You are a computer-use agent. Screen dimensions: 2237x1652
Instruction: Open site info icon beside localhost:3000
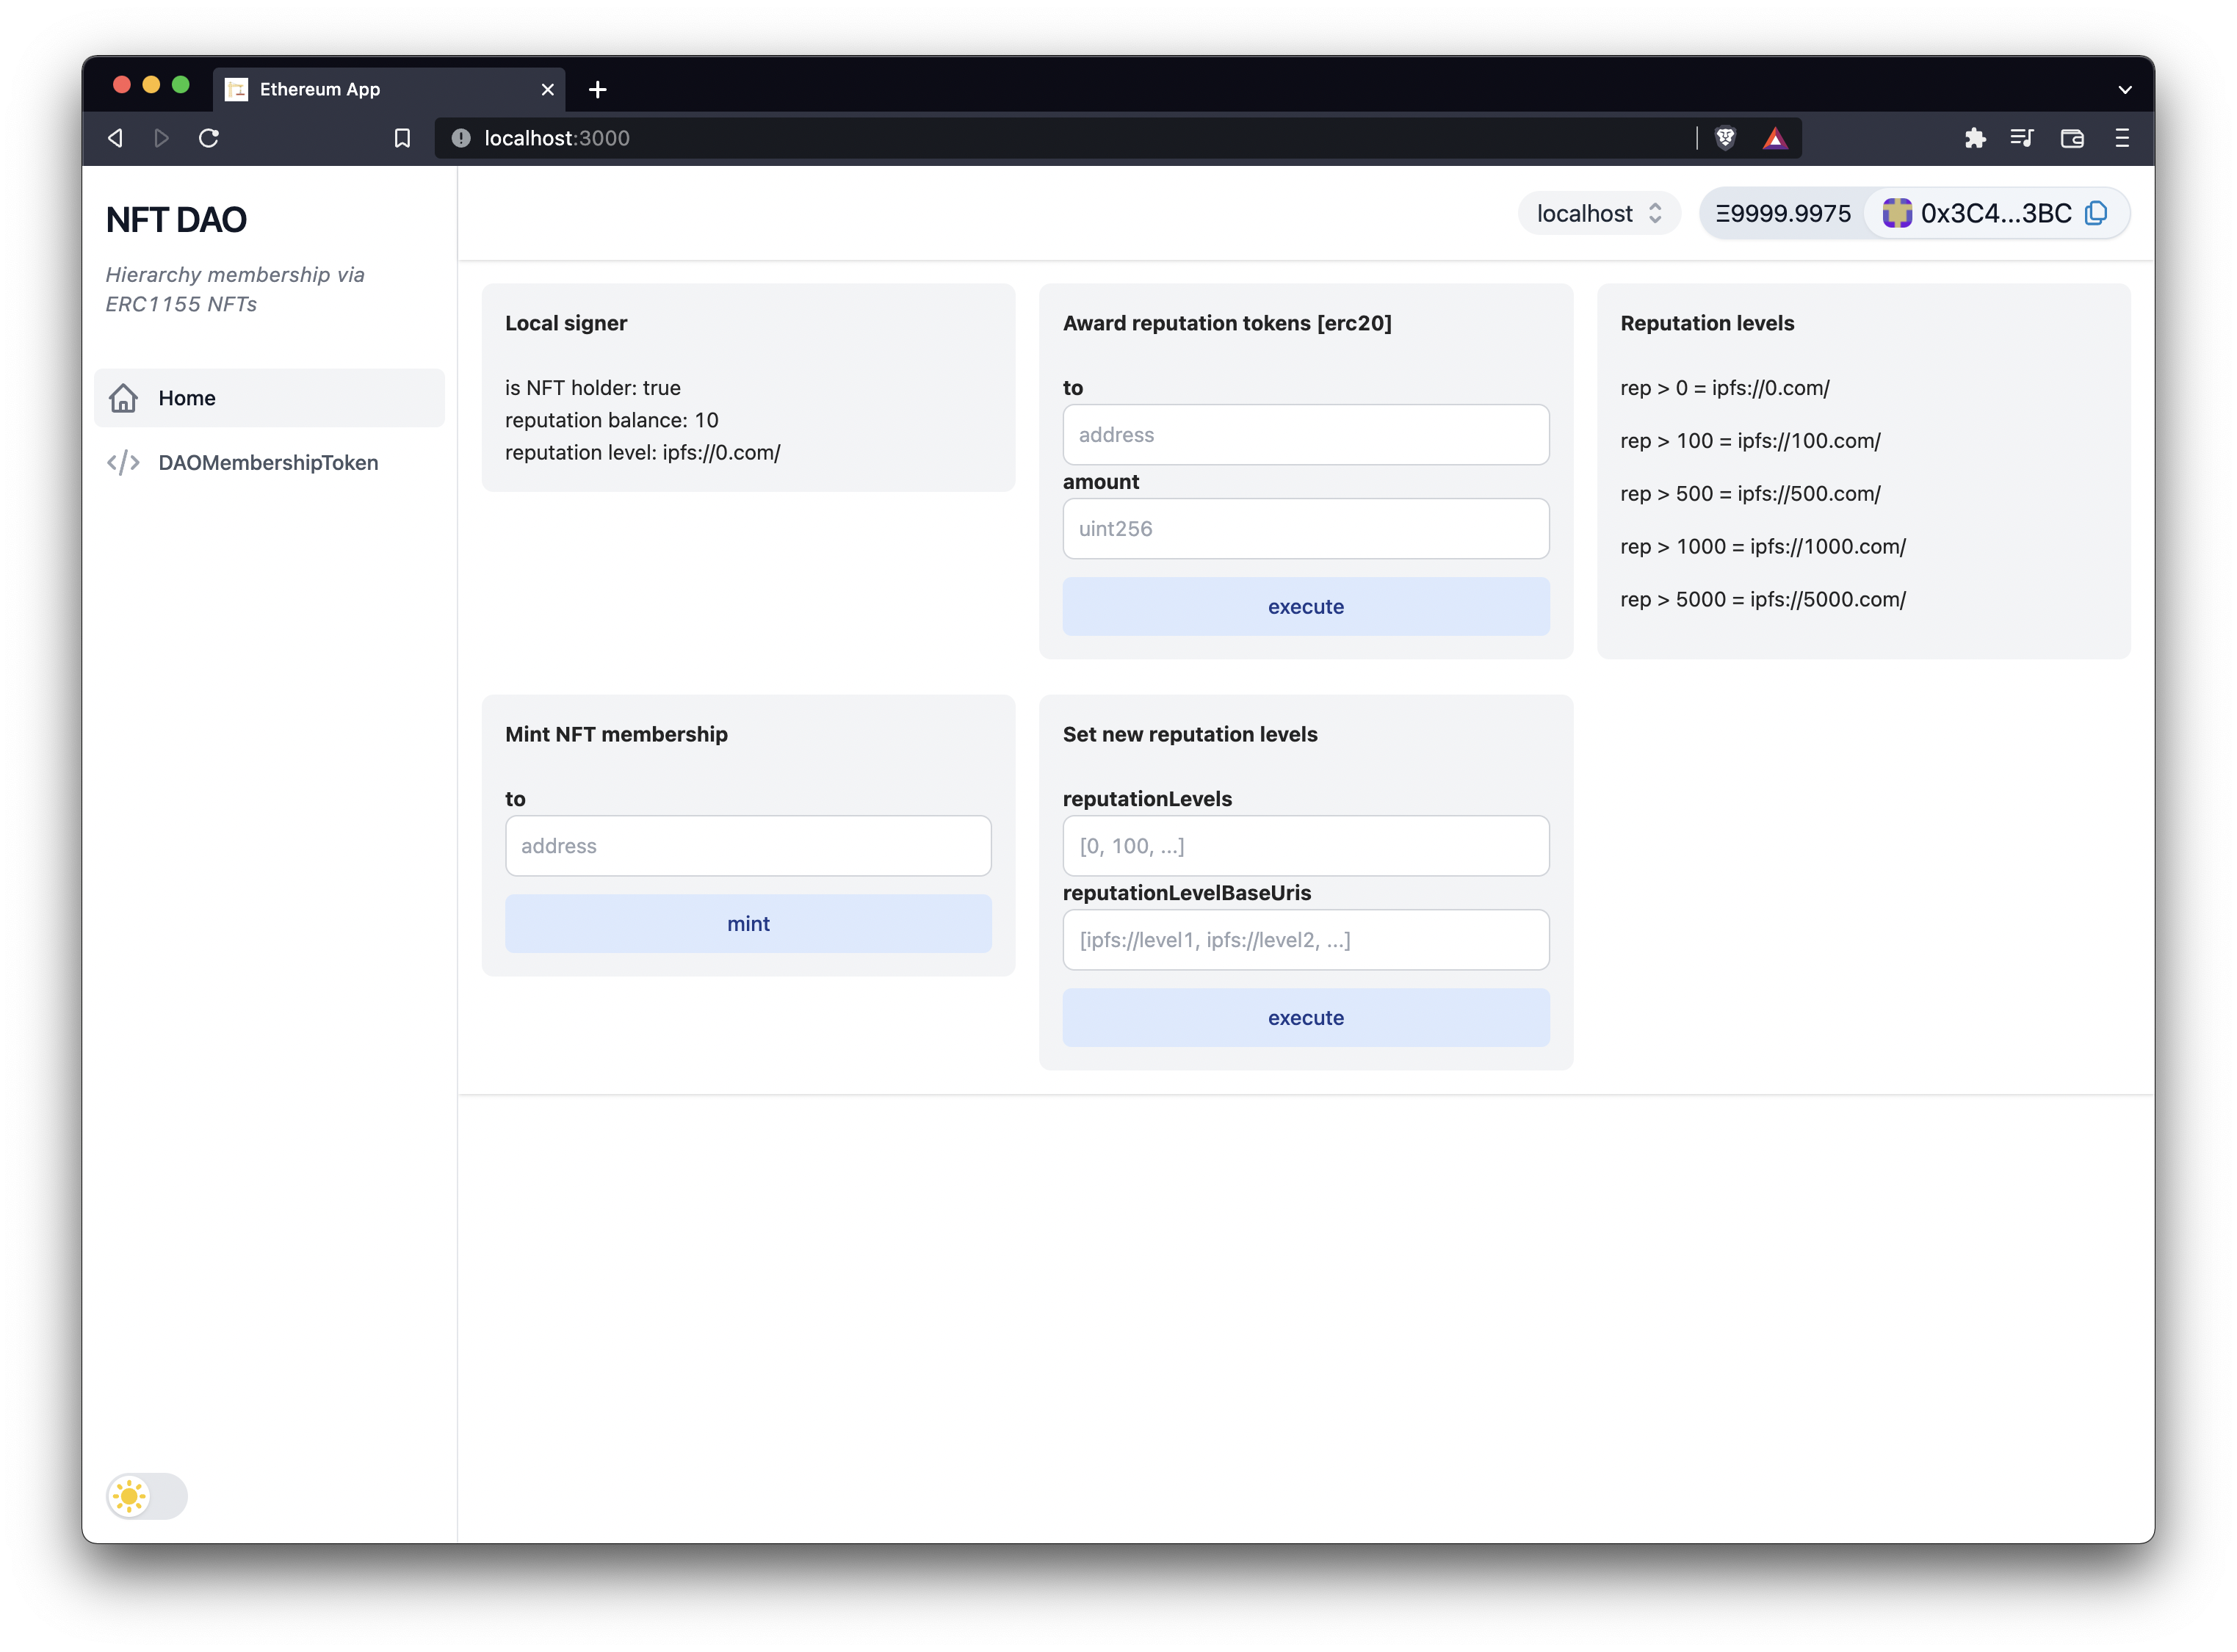coord(461,138)
